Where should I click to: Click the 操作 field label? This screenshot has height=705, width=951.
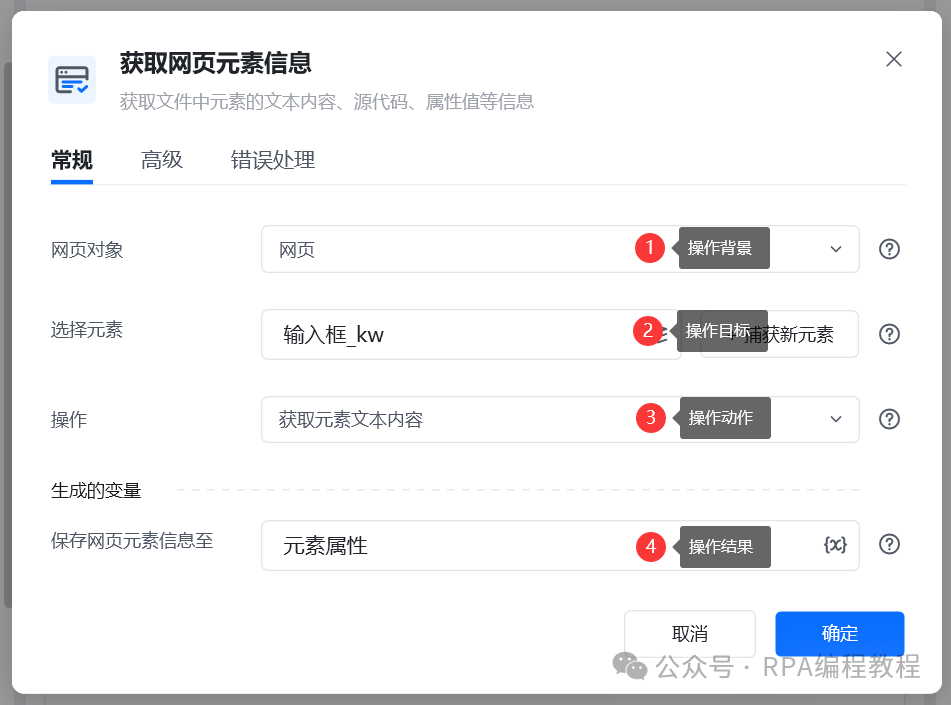tap(69, 419)
